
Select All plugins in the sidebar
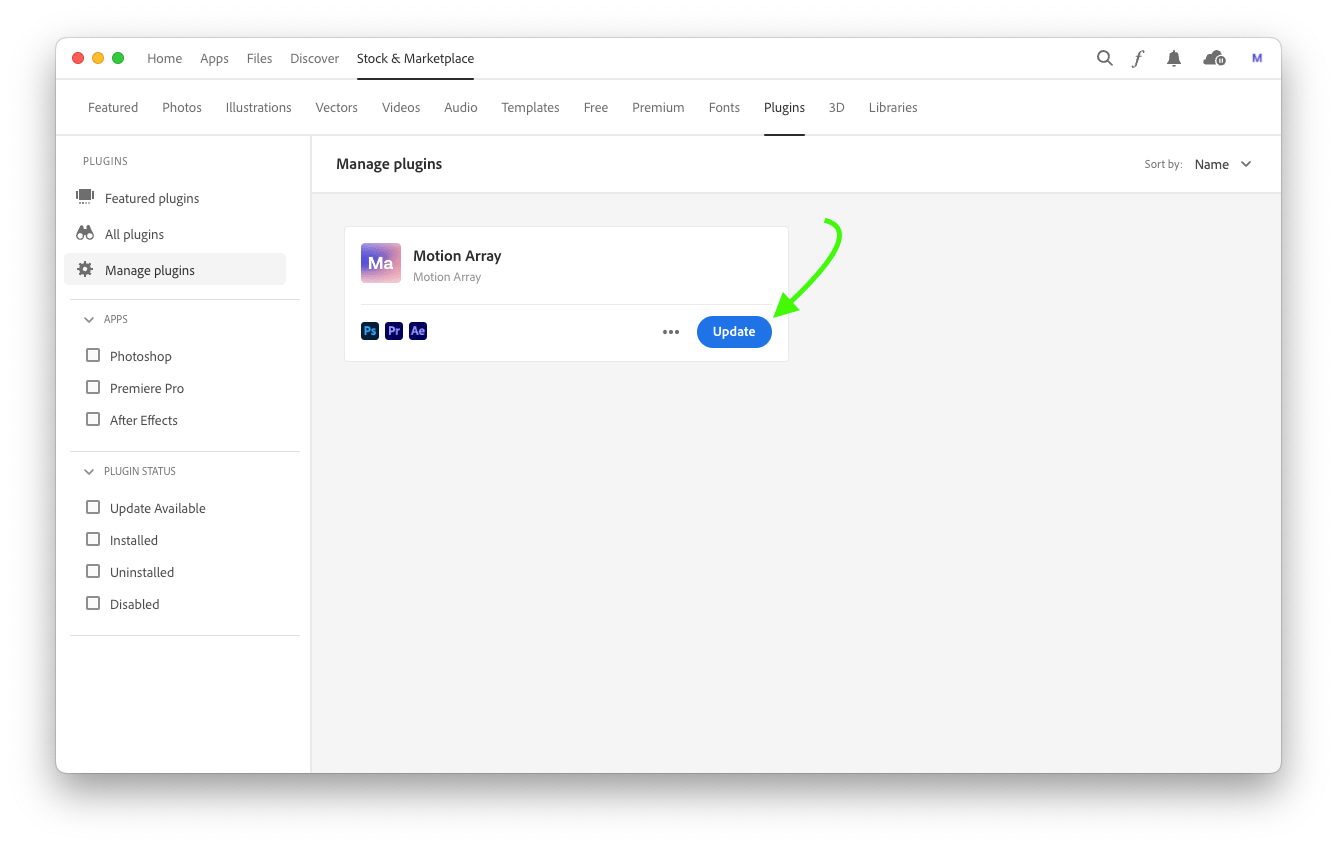[x=132, y=233]
